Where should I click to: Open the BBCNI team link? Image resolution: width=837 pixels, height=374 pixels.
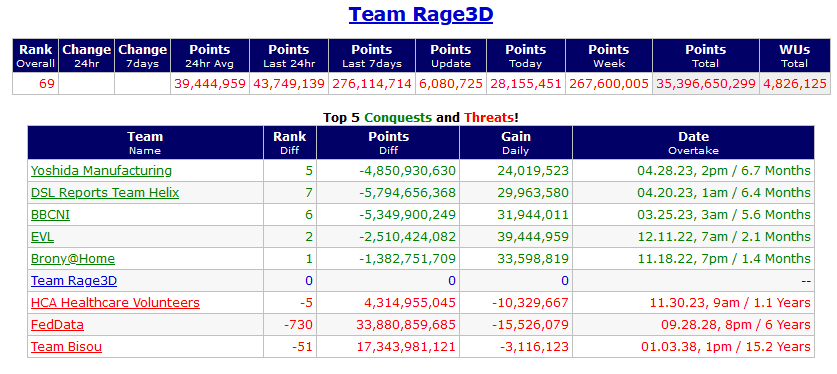(50, 214)
